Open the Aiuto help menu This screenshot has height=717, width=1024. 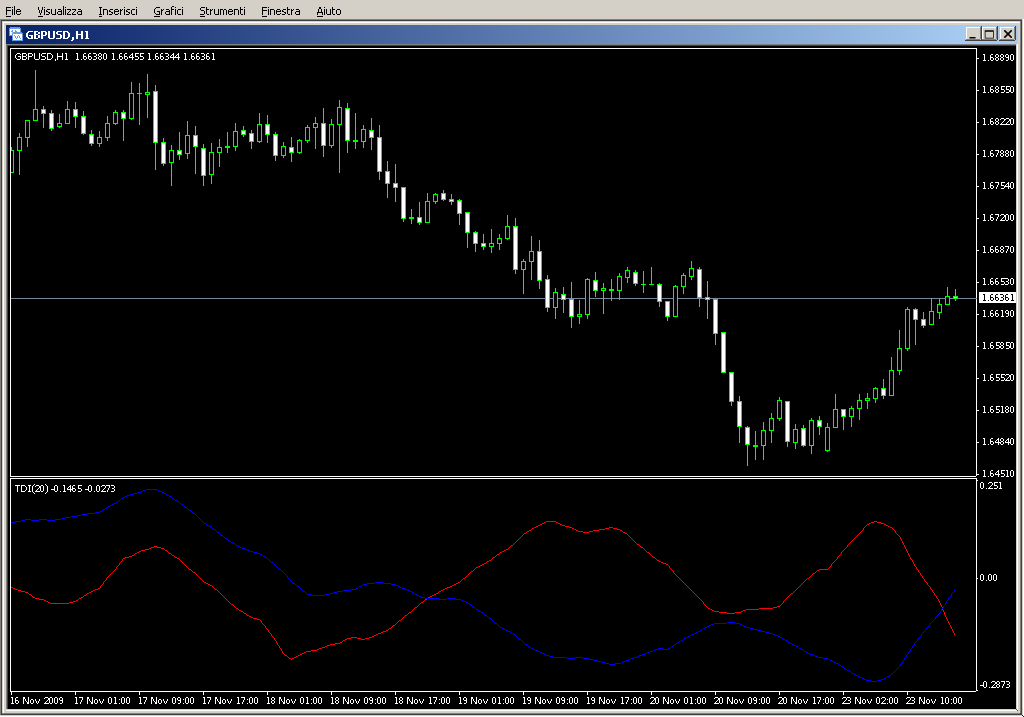coord(328,11)
